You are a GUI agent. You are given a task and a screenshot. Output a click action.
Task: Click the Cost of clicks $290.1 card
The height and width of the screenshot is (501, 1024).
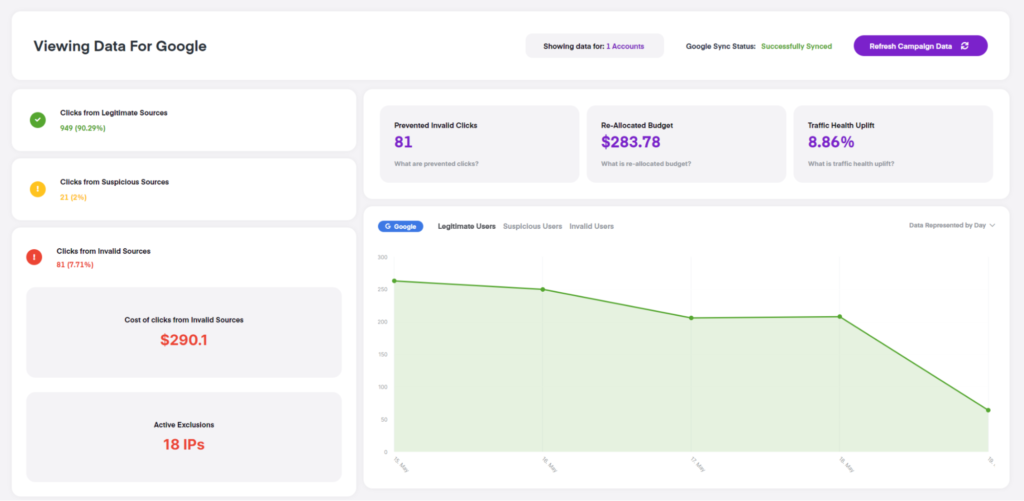pos(184,332)
